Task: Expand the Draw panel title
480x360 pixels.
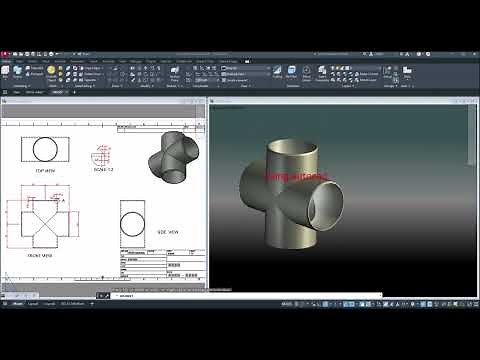Action: tap(116, 86)
